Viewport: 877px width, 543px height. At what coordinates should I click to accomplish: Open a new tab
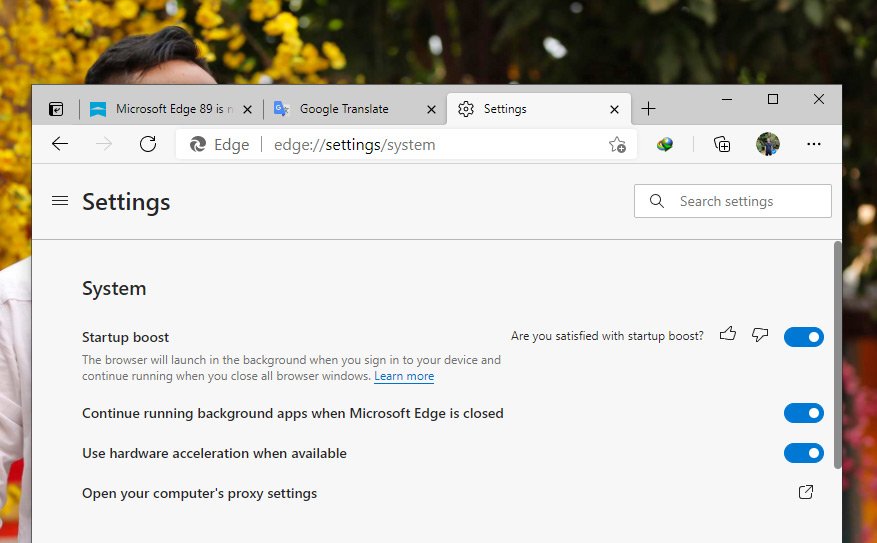pyautogui.click(x=648, y=108)
